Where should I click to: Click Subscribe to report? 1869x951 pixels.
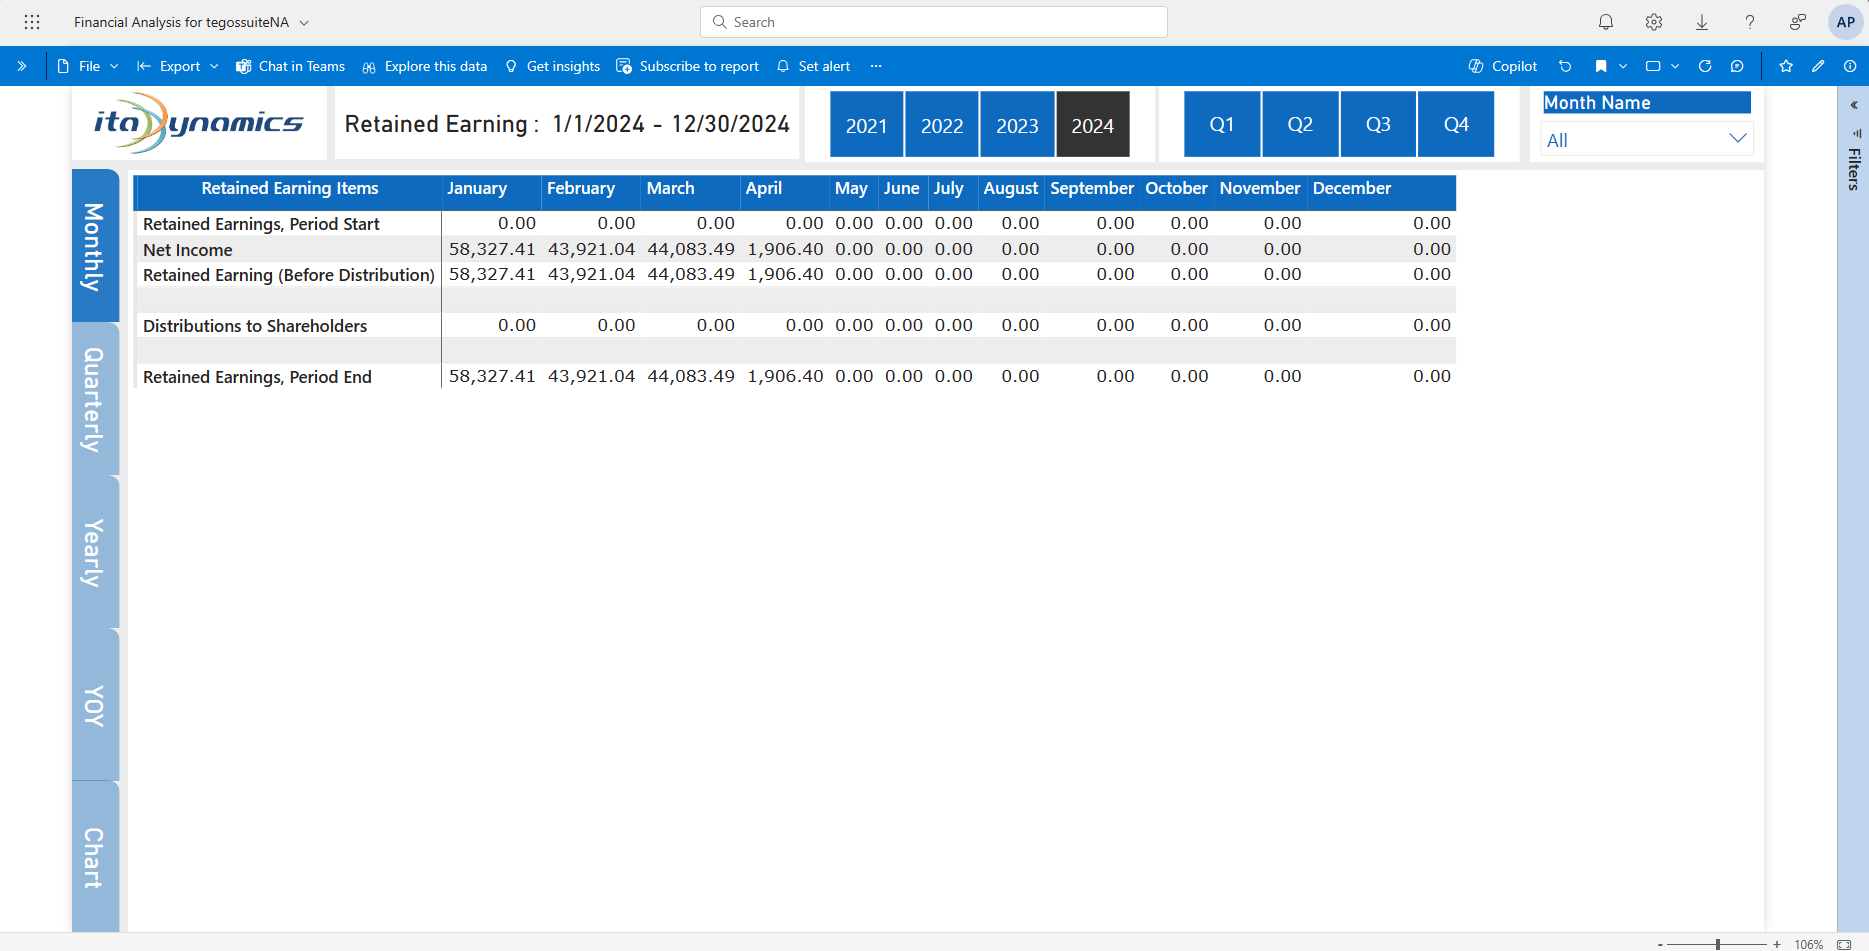coord(687,66)
